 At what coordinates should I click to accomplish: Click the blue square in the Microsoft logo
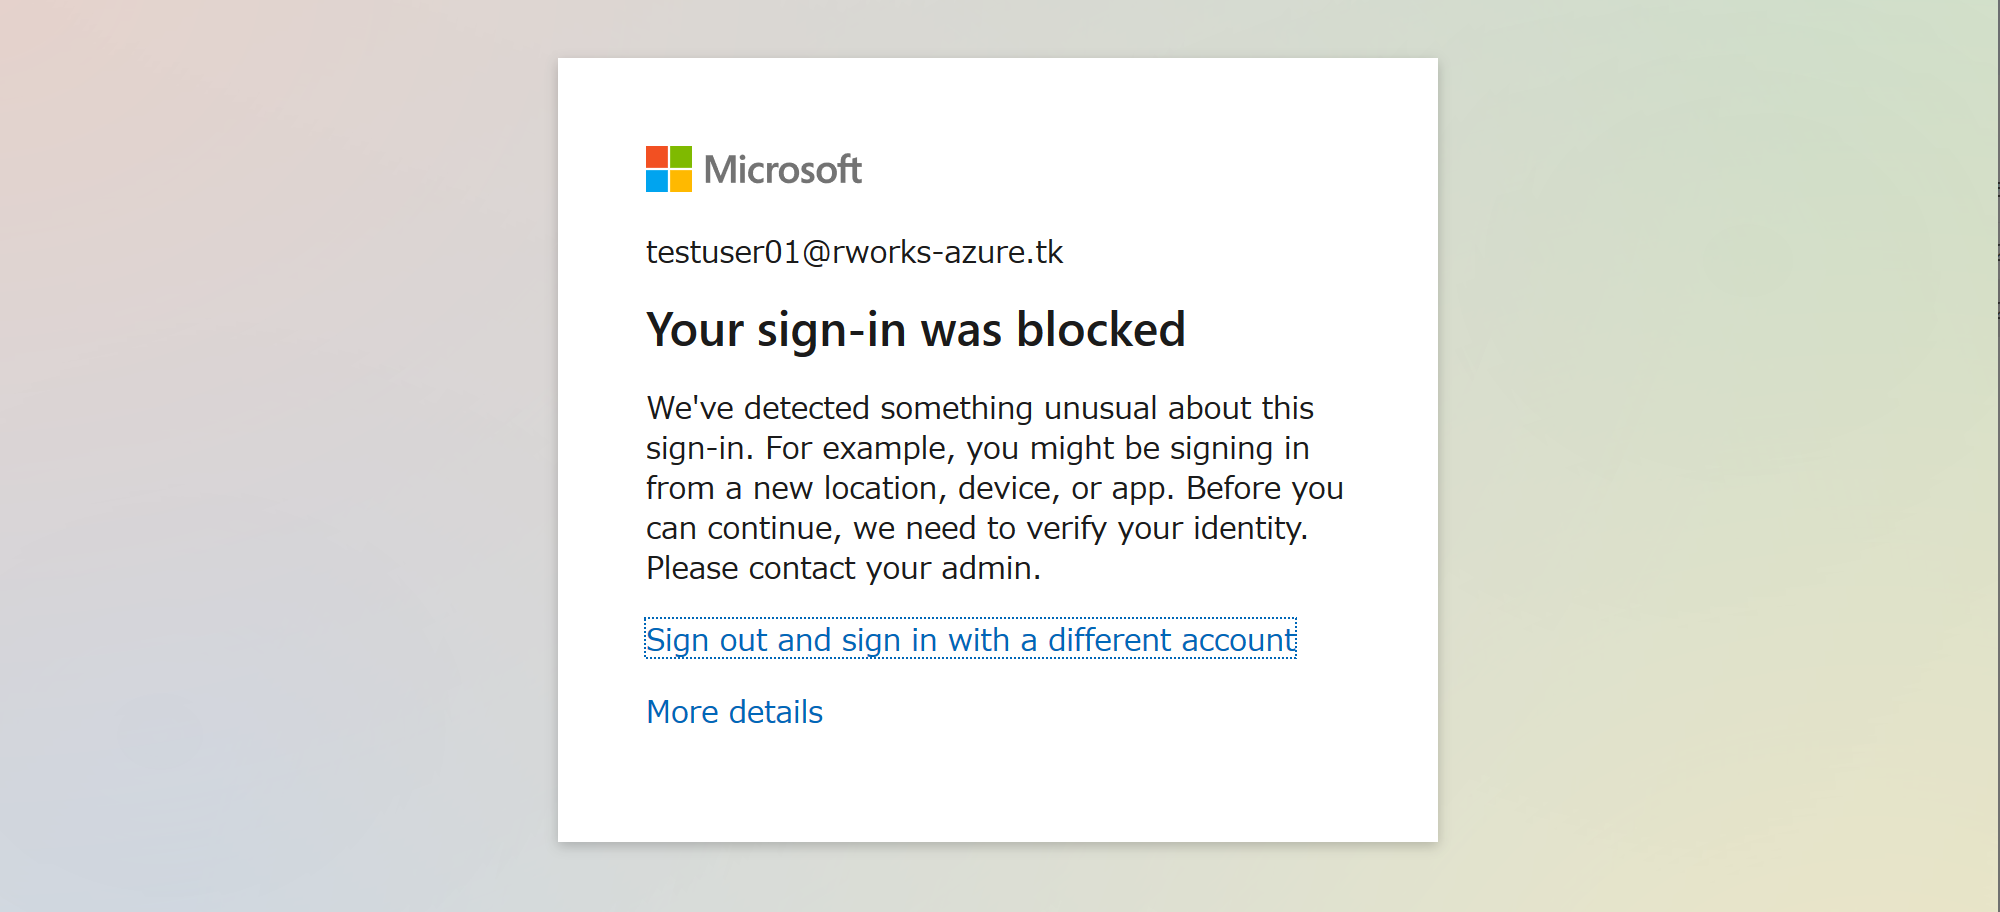click(657, 181)
